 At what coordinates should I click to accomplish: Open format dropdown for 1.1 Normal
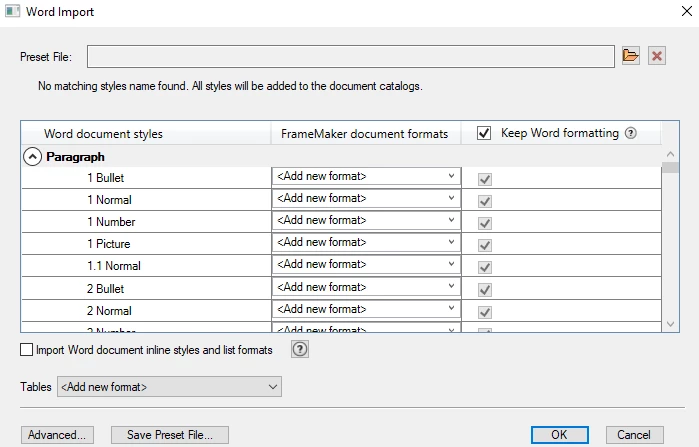pos(366,264)
